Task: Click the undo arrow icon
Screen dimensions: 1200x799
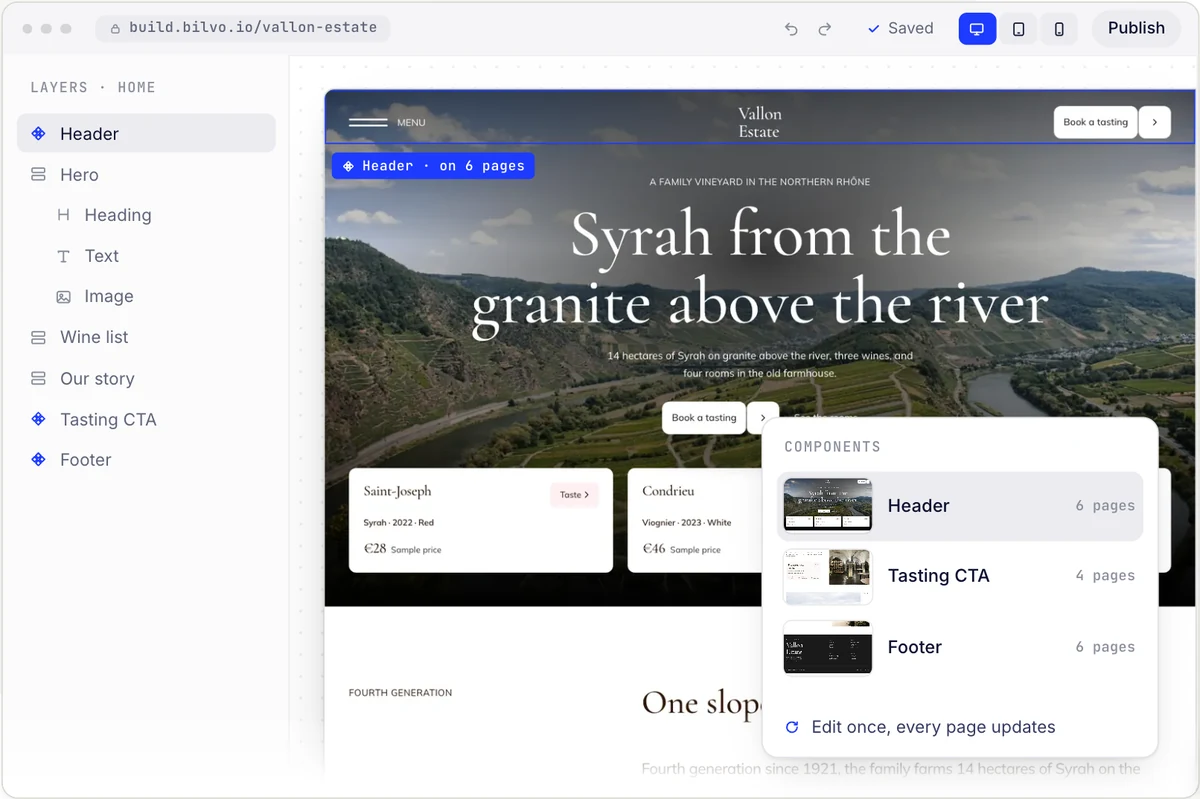Action: point(791,29)
